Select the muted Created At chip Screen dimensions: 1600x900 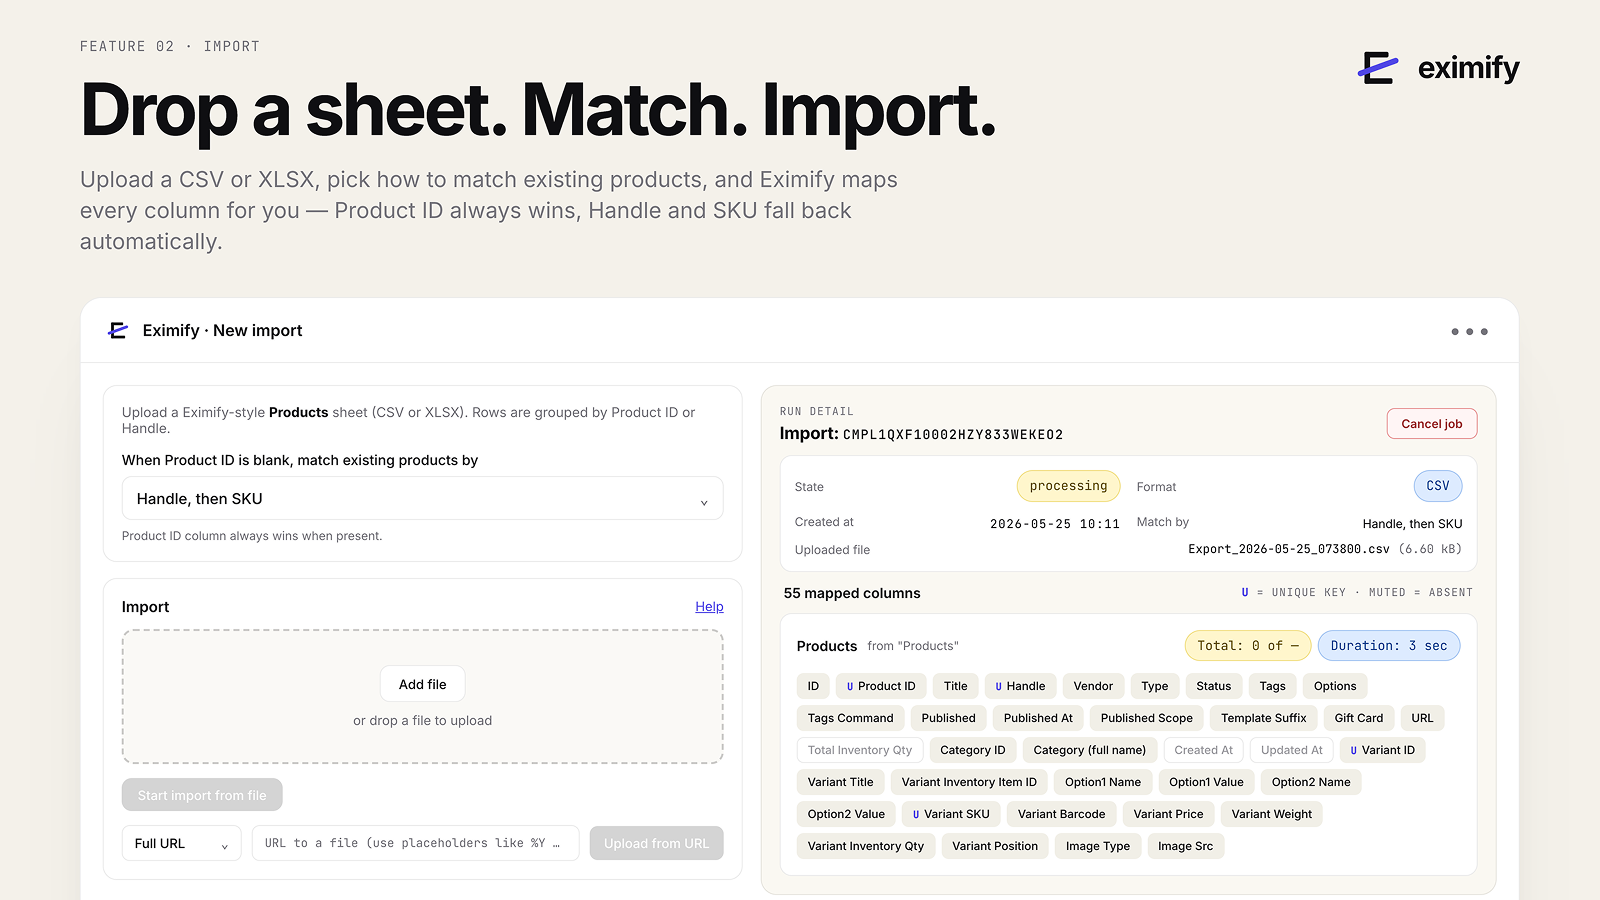(1204, 750)
